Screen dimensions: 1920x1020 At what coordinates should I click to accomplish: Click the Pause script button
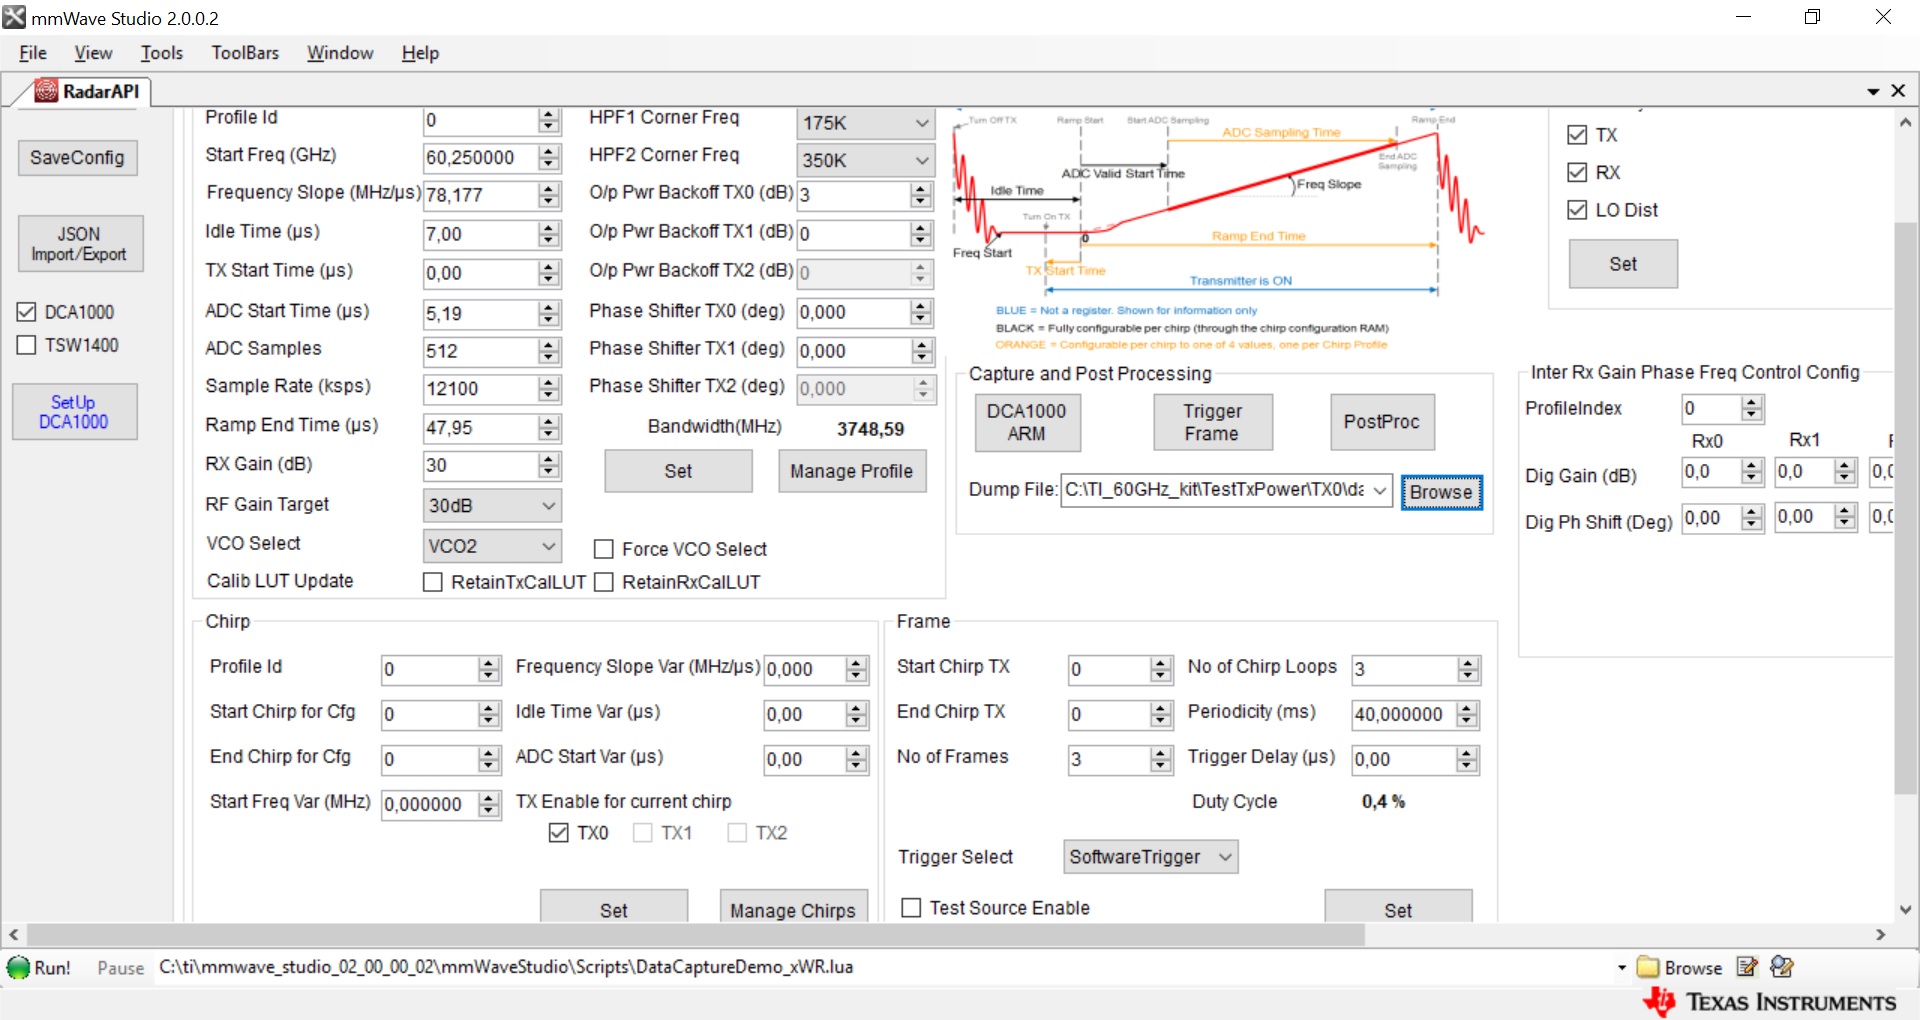tap(121, 968)
